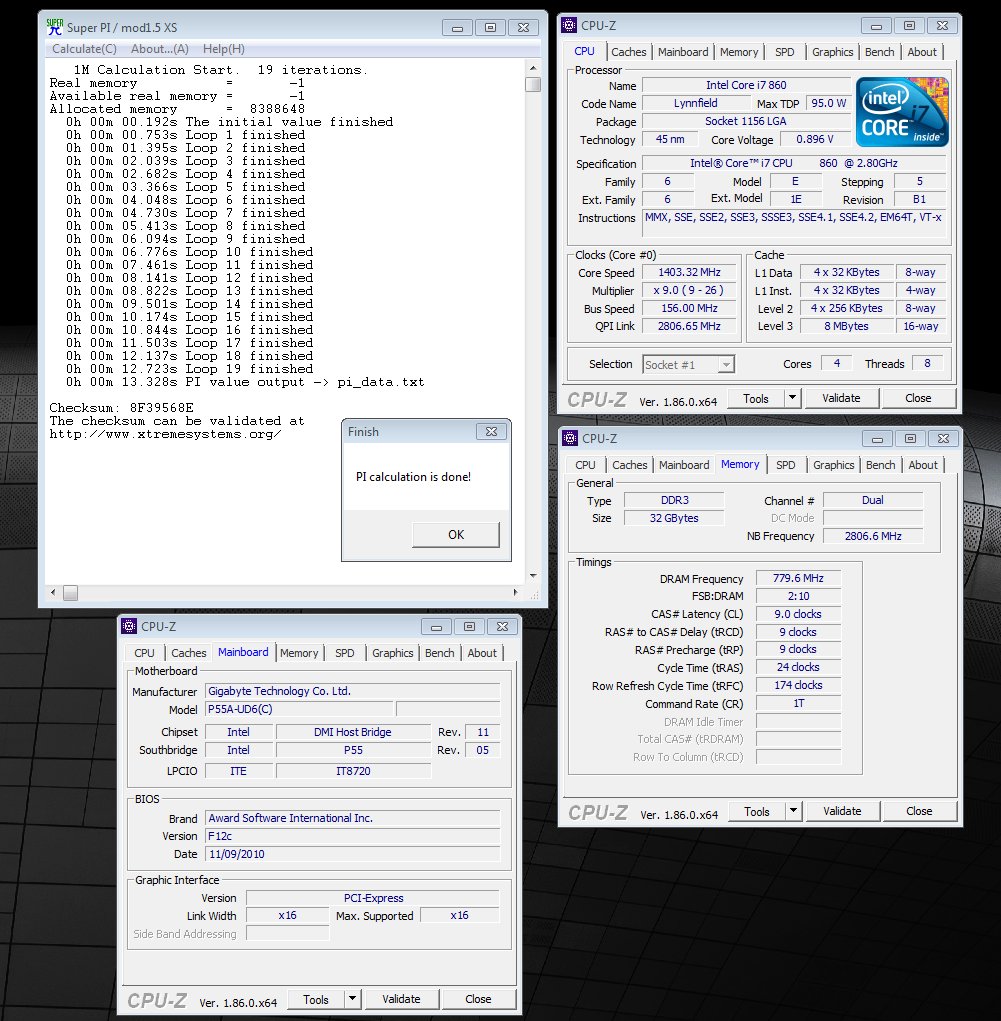Click Super PI vertical scrollbar down arrow
The width and height of the screenshot is (1001, 1021).
(533, 576)
